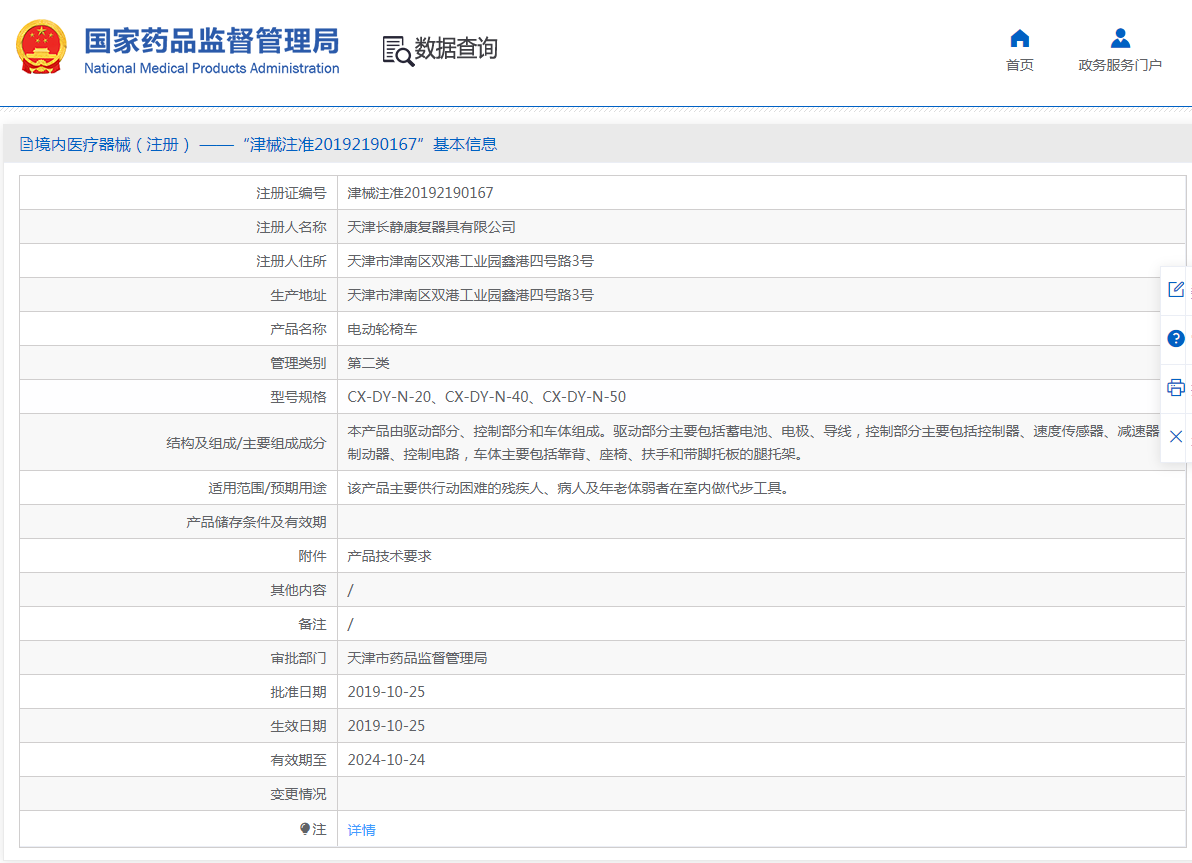1192x863 pixels.
Task: Click the 国家药品监督管理局 title
Action: point(211,40)
